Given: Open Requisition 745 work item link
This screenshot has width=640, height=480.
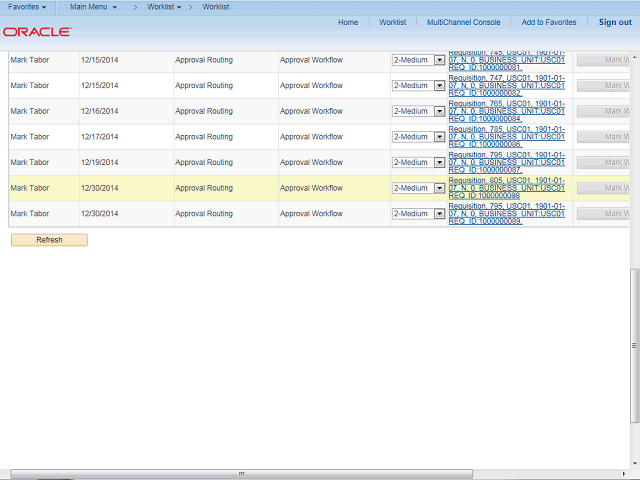Looking at the screenshot, I should click(x=507, y=61).
